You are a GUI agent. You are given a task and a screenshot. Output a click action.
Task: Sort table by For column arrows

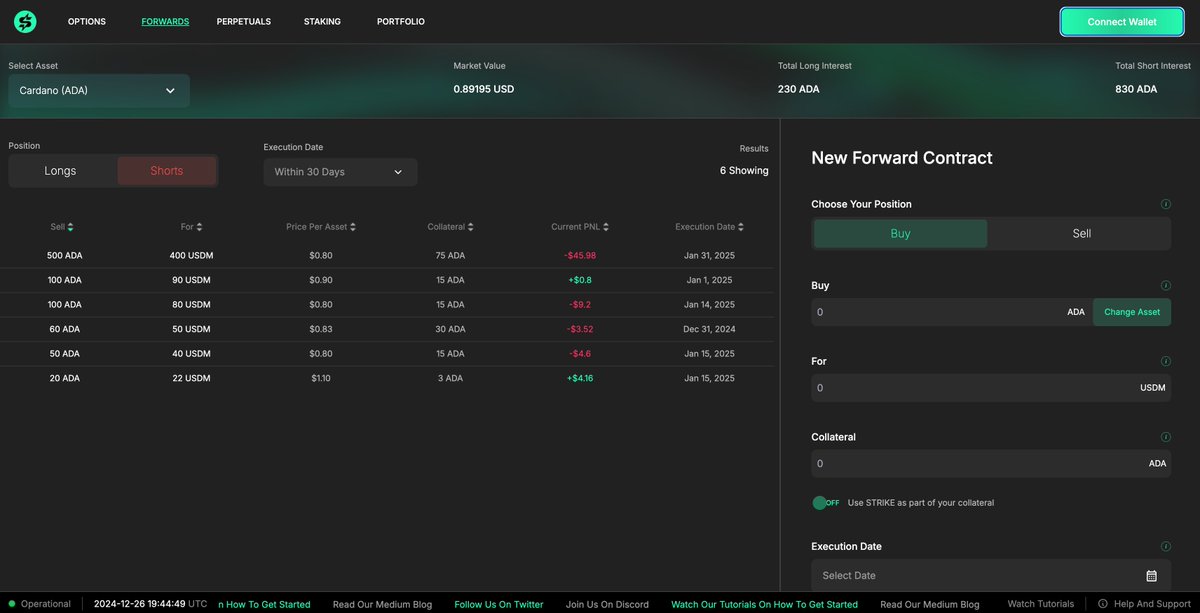point(199,227)
